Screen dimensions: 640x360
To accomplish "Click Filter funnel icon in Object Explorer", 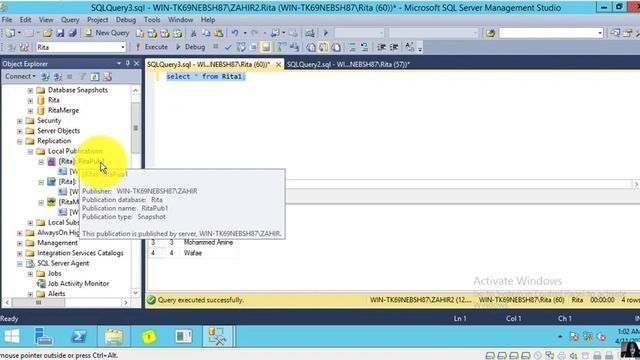I will pos(82,77).
